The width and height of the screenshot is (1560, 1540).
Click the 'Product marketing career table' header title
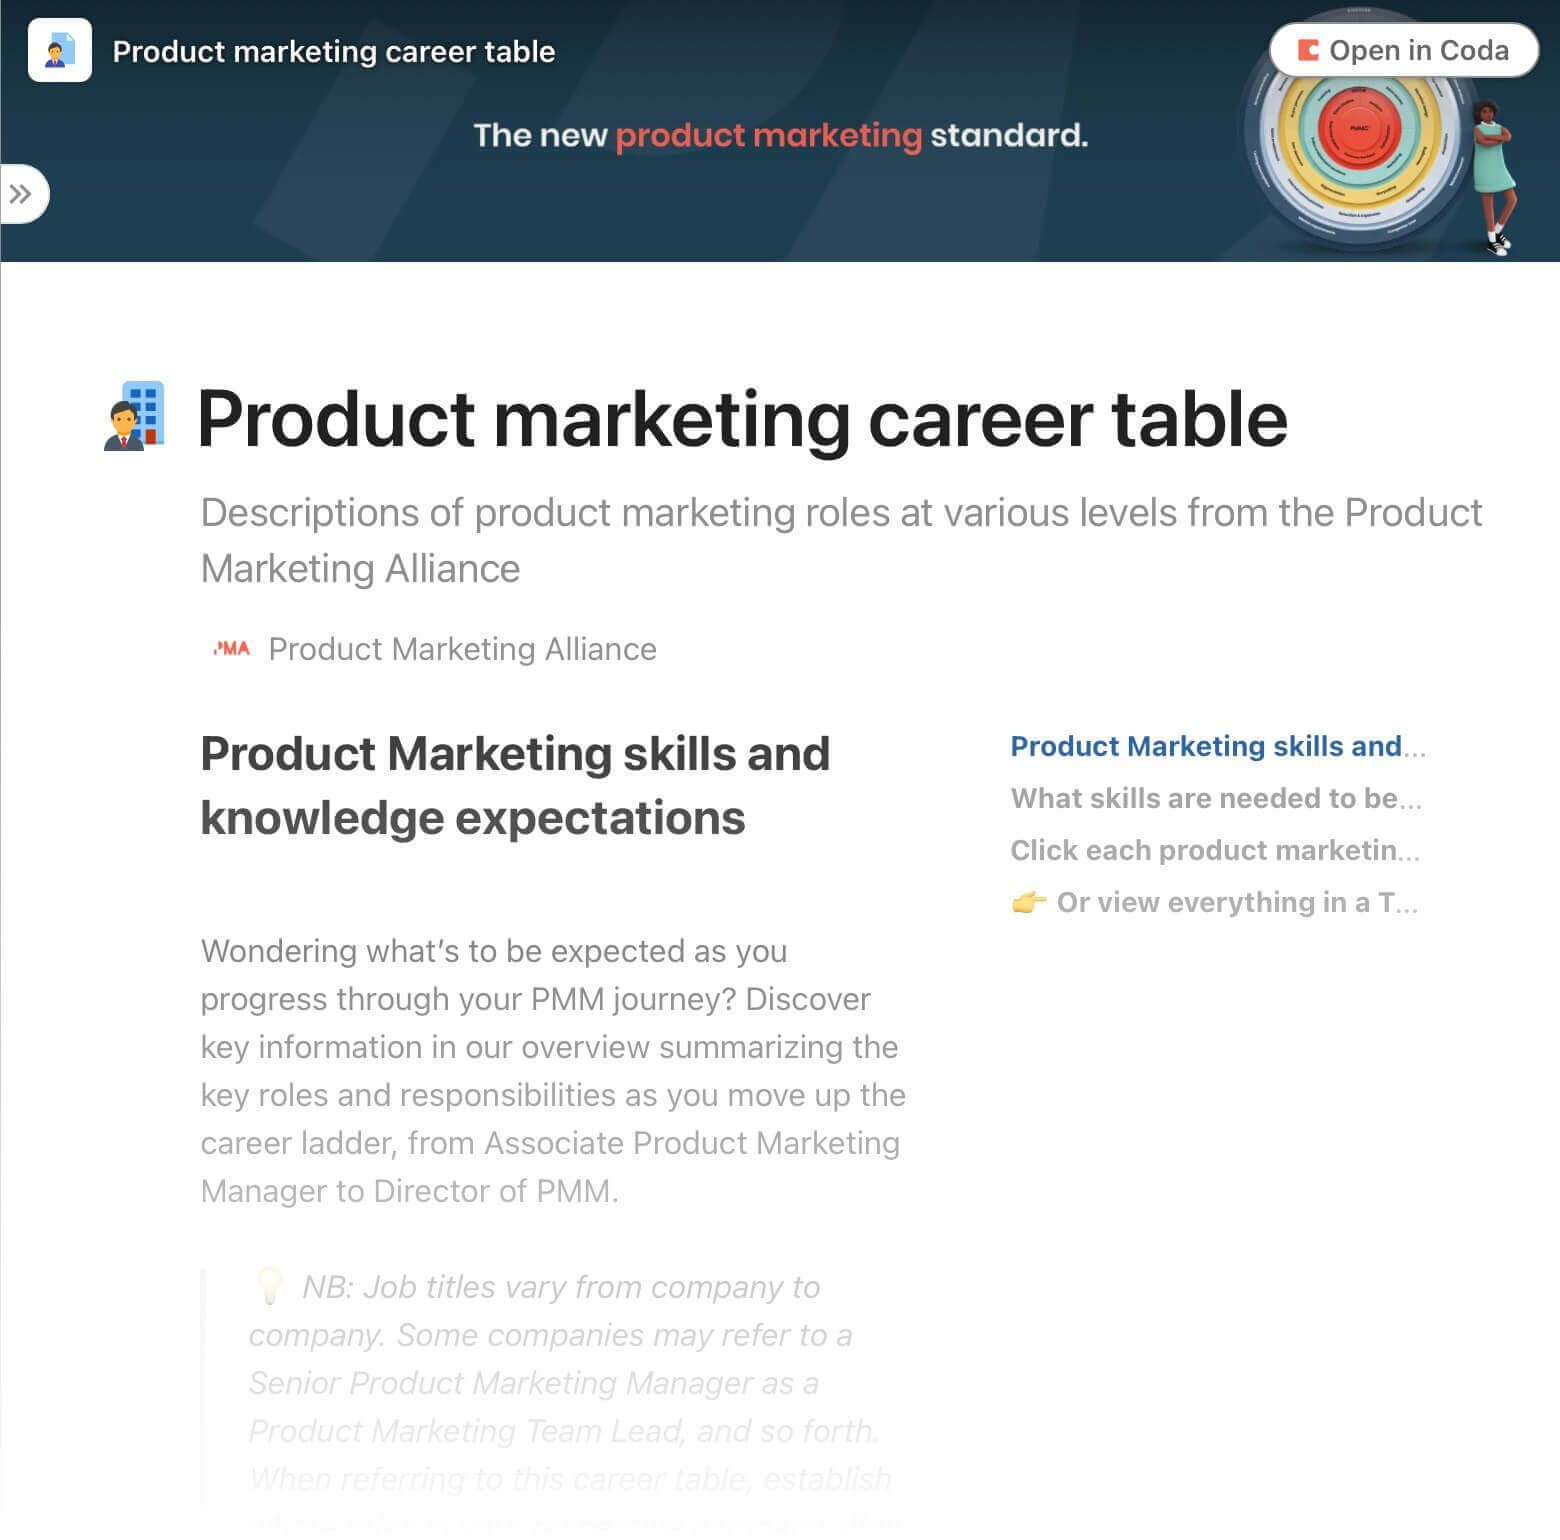(x=334, y=51)
